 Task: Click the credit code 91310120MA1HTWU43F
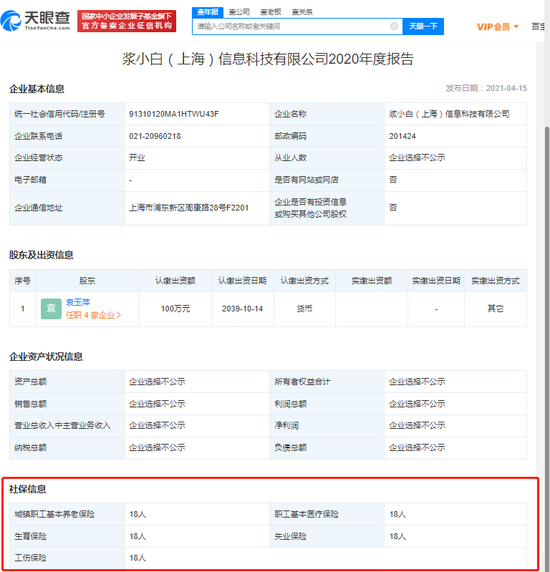coord(174,114)
